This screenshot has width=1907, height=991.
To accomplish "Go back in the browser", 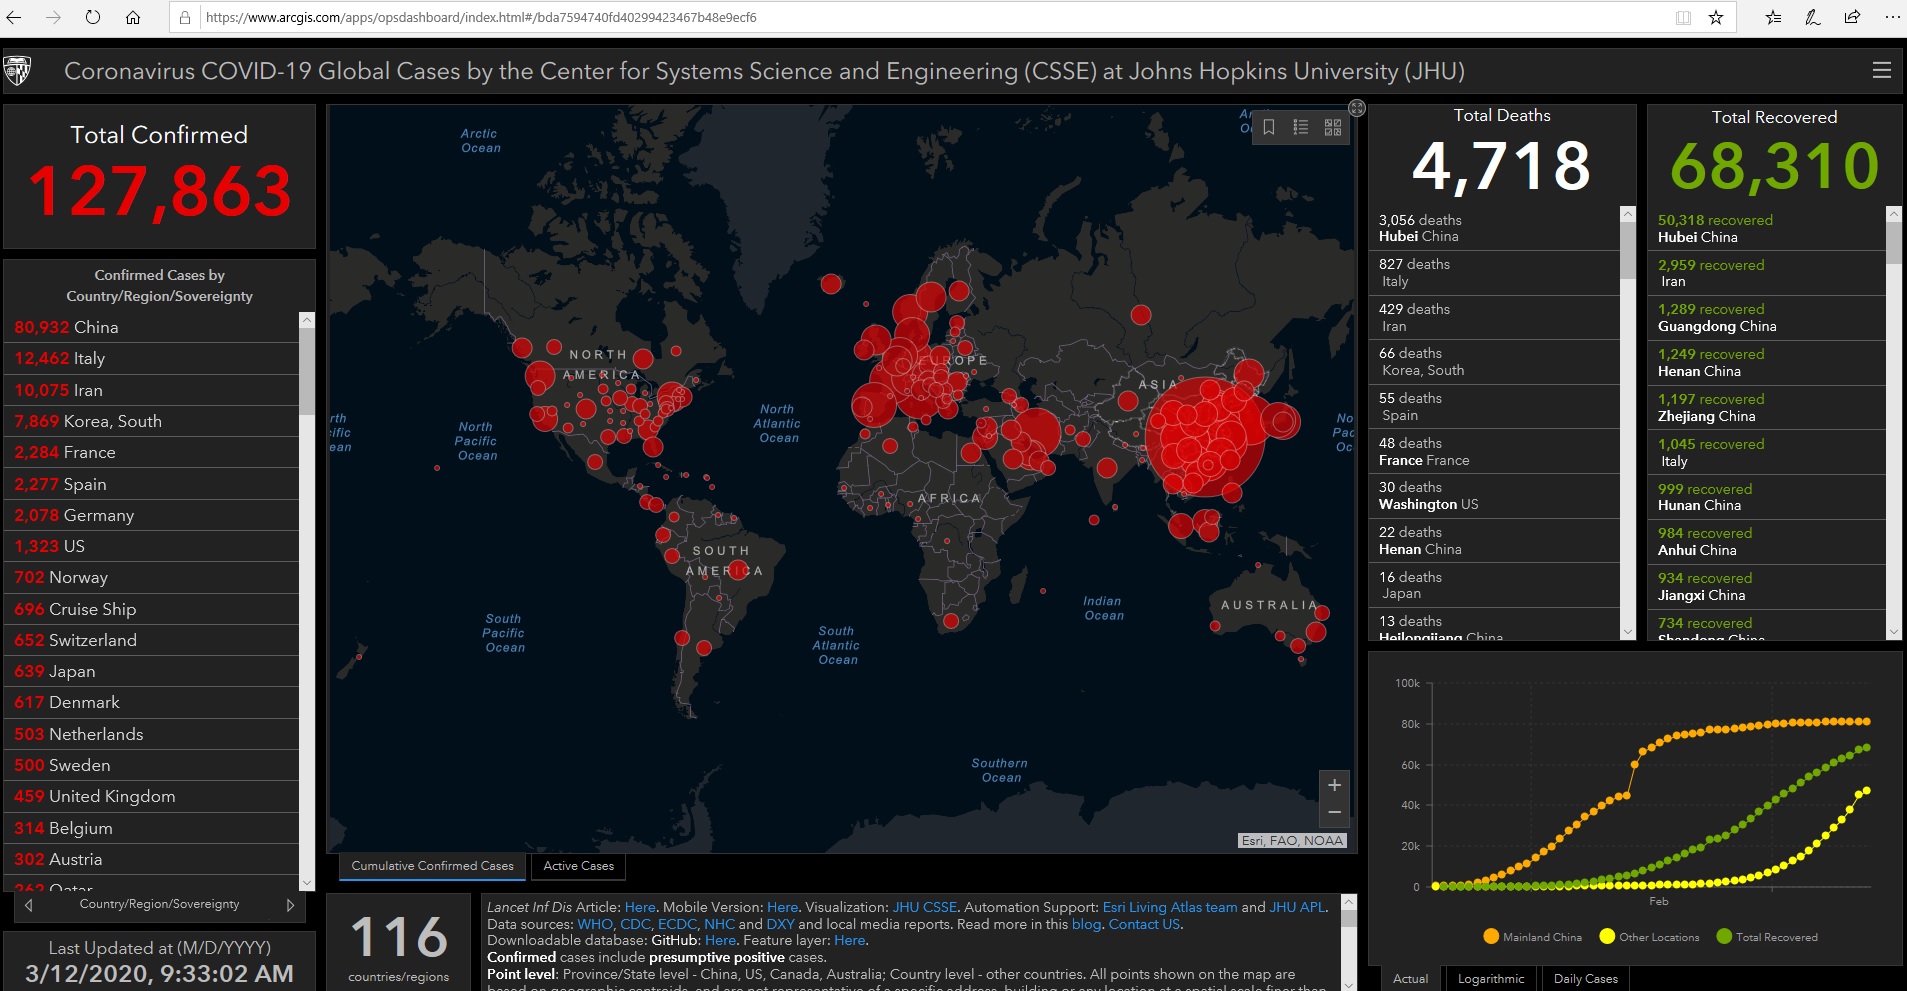I will (x=14, y=17).
